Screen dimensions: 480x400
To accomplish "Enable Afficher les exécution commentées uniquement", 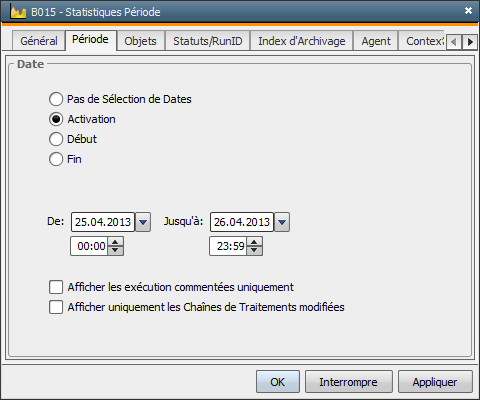I will click(56, 287).
